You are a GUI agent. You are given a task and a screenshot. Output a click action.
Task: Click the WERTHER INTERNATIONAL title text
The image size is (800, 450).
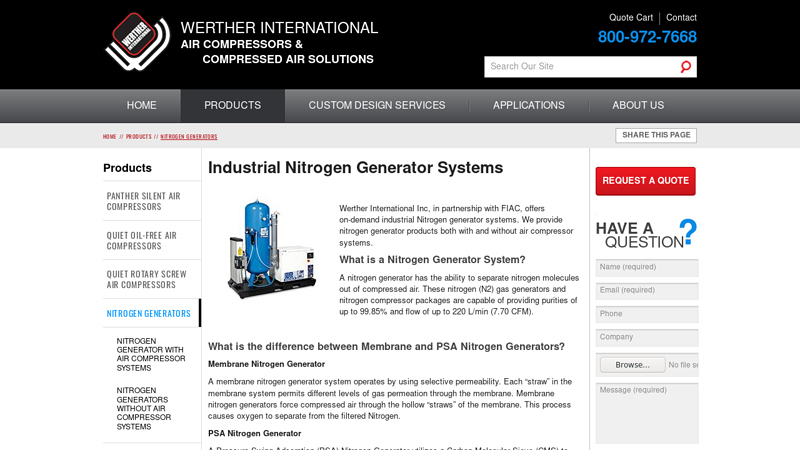(x=279, y=28)
